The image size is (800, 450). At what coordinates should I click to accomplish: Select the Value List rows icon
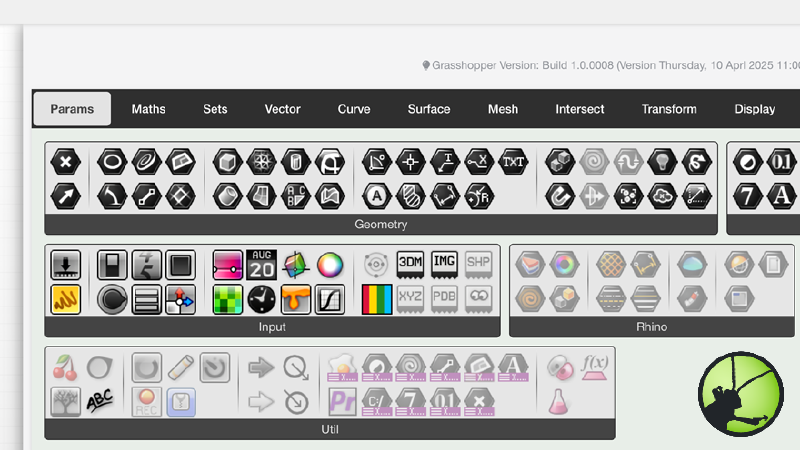(146, 299)
